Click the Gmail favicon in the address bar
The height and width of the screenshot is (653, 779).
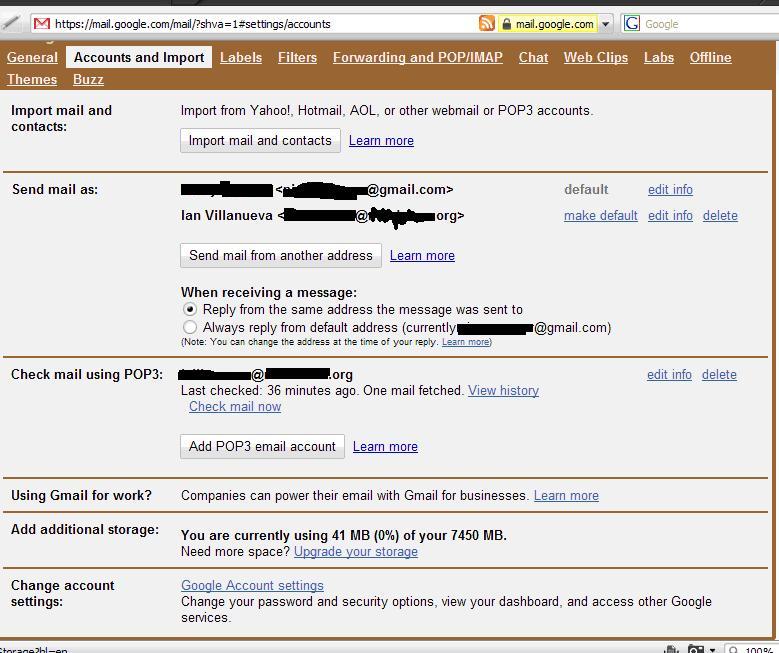[x=42, y=23]
